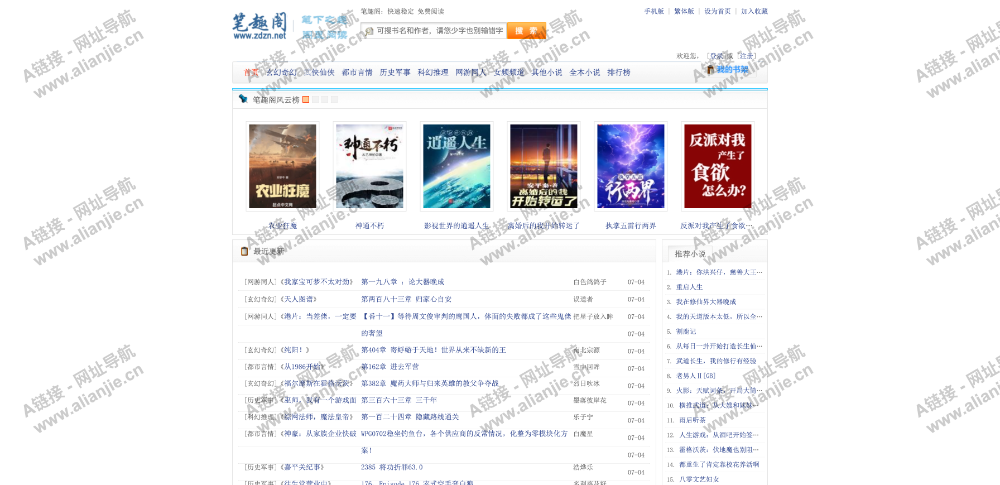Open 《嘉平关纪事》 novel link
The width and height of the screenshot is (1000, 485).
click(x=302, y=467)
